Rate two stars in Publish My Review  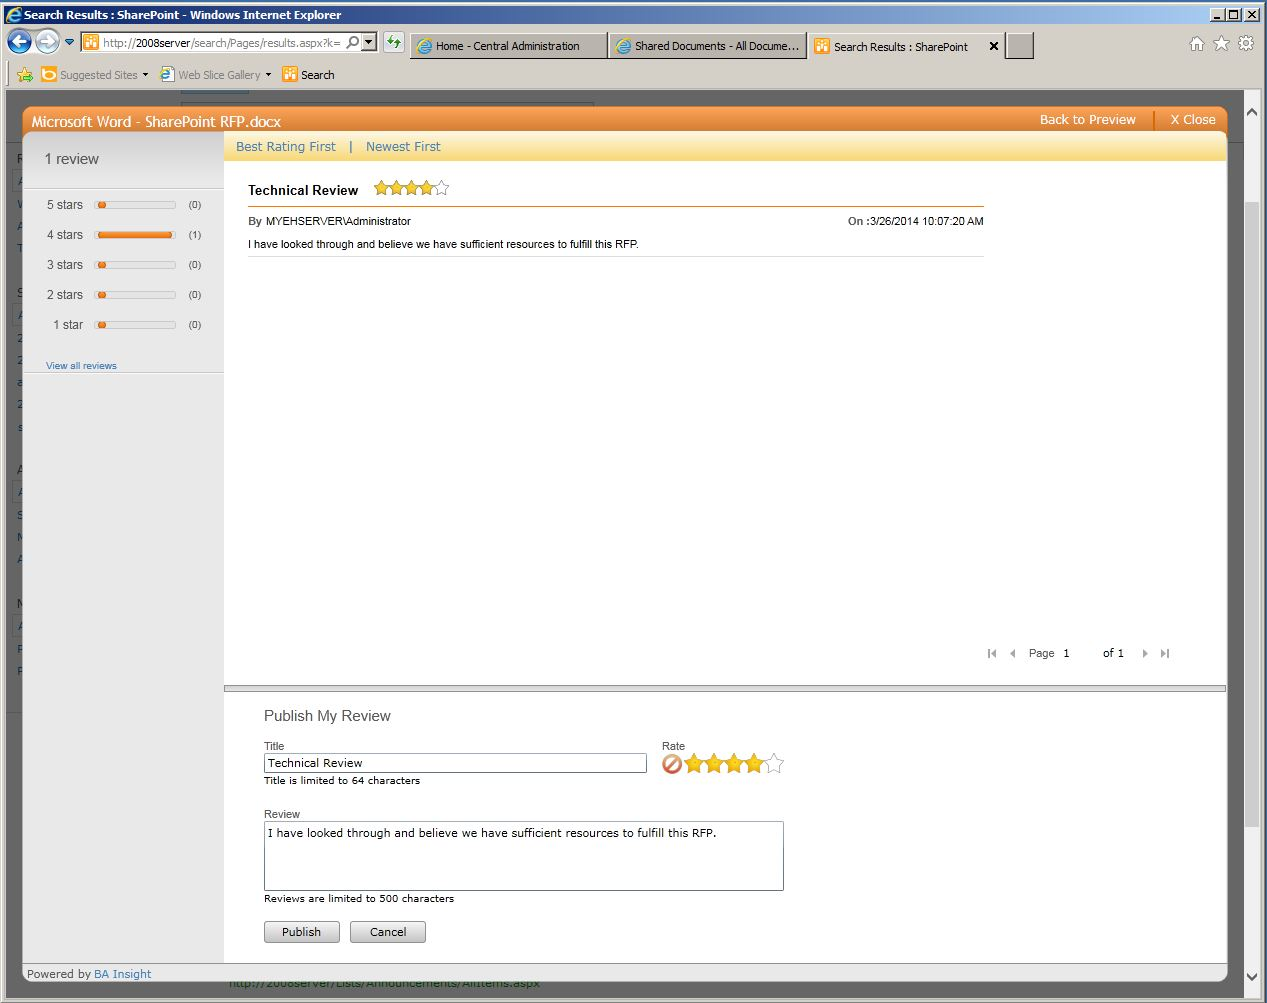[x=714, y=764]
